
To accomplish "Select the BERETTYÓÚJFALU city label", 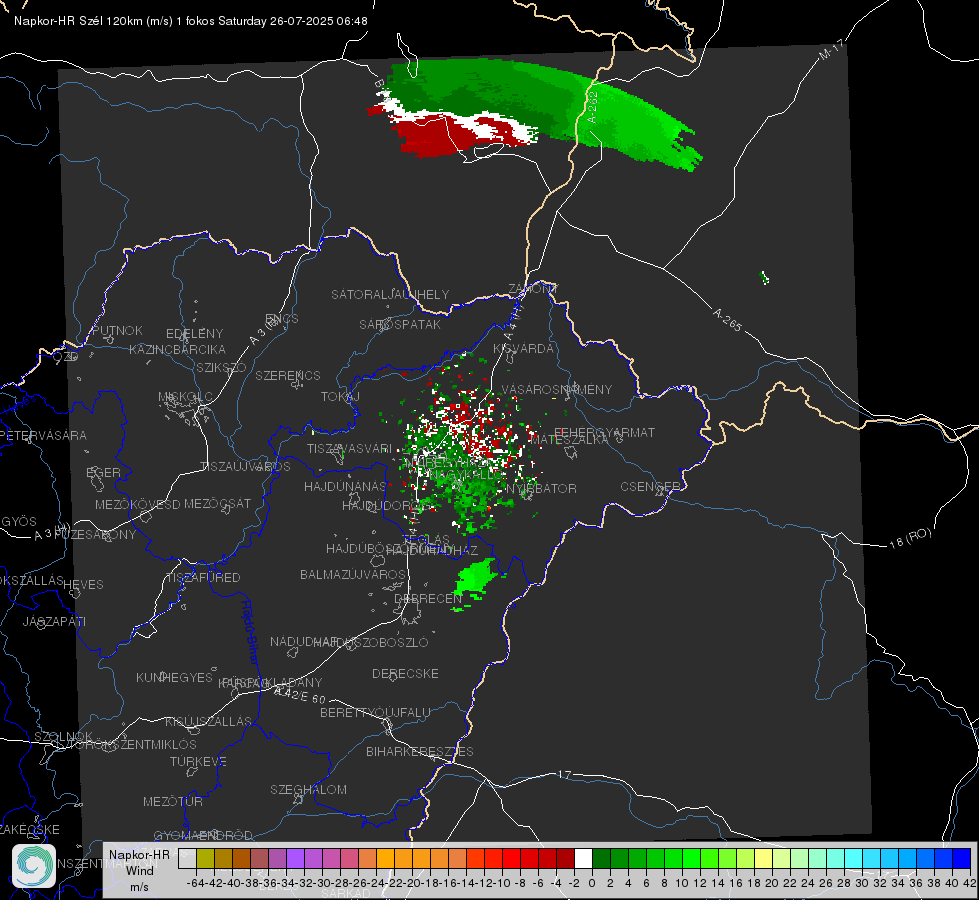I will 375,712.
